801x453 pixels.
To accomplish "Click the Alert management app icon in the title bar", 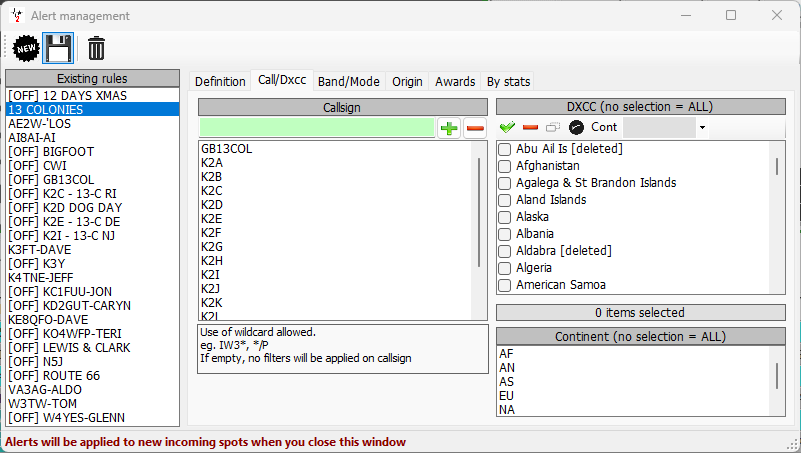I will click(17, 15).
